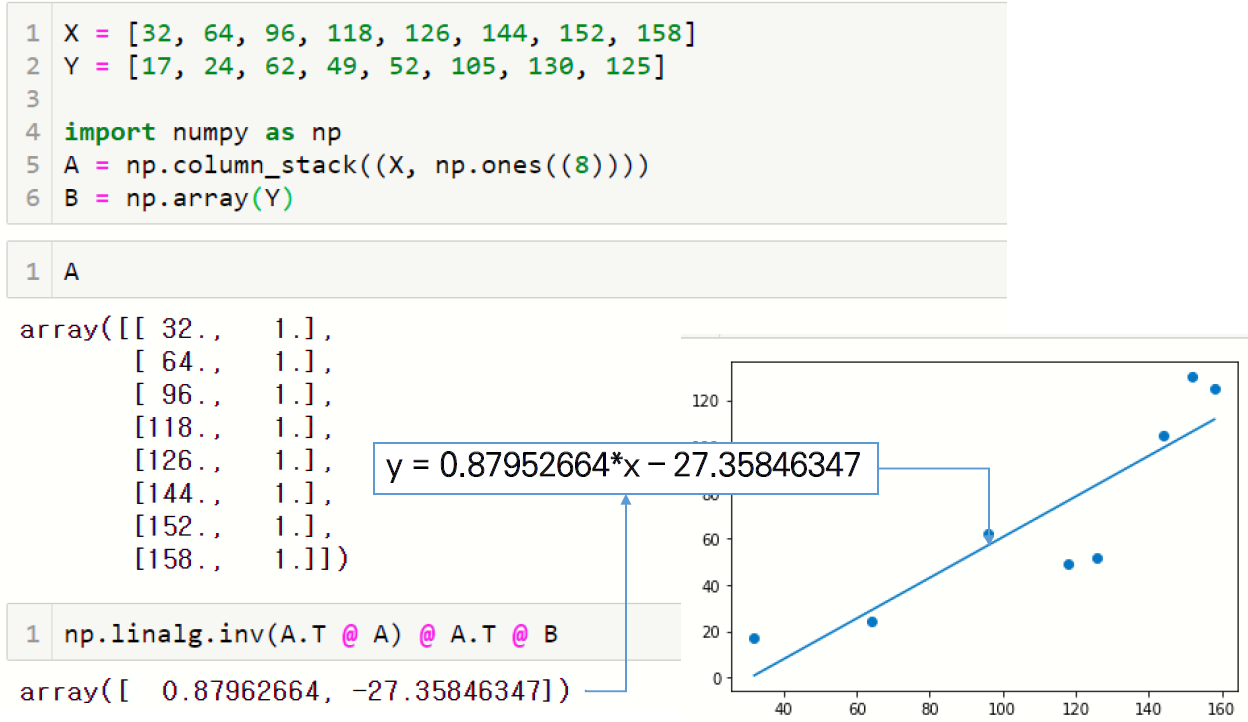Click the equation callout text box

(x=625, y=466)
